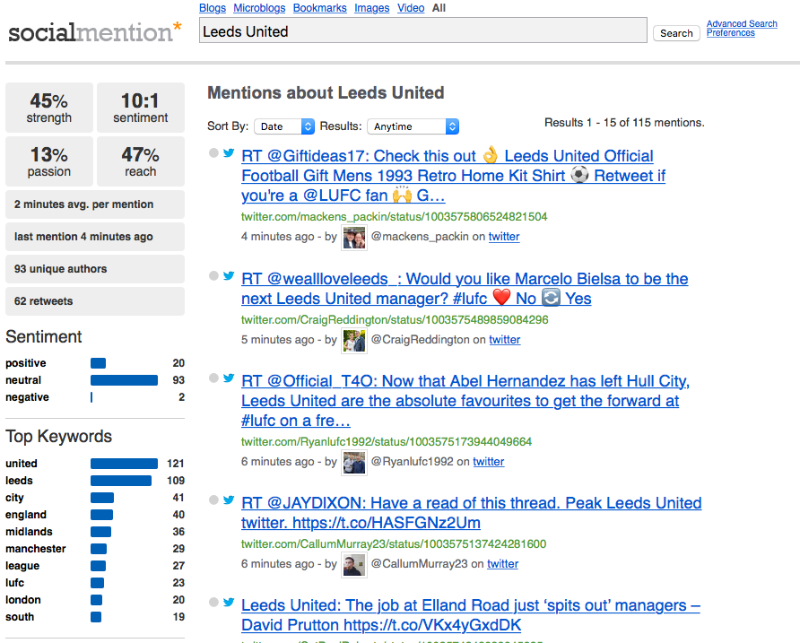Viewport: 800px width, 643px height.
Task: Click the Twitter bird icon beside the Official_T4O mention
Action: coord(229,378)
